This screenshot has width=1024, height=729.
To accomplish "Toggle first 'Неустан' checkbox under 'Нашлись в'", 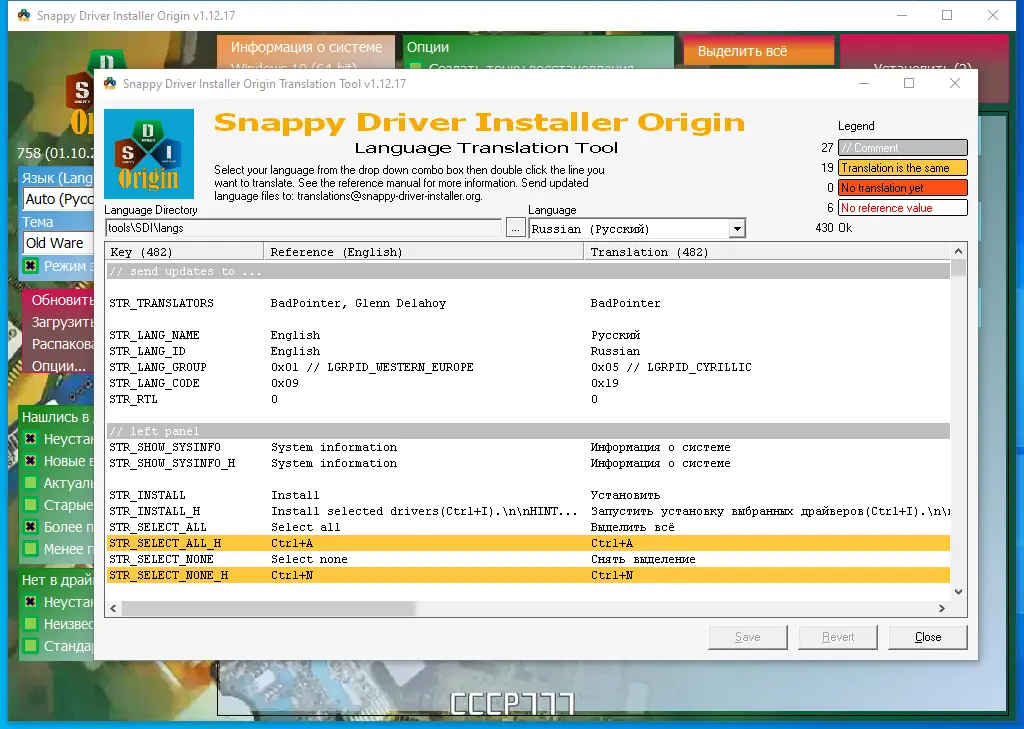I will pos(30,439).
